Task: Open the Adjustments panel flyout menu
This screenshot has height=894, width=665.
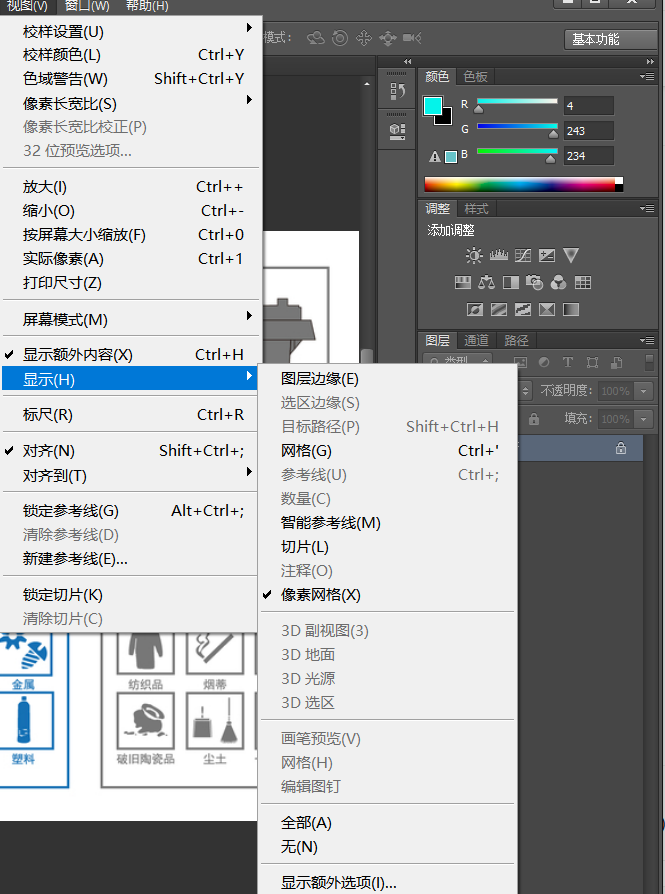Action: click(x=647, y=209)
